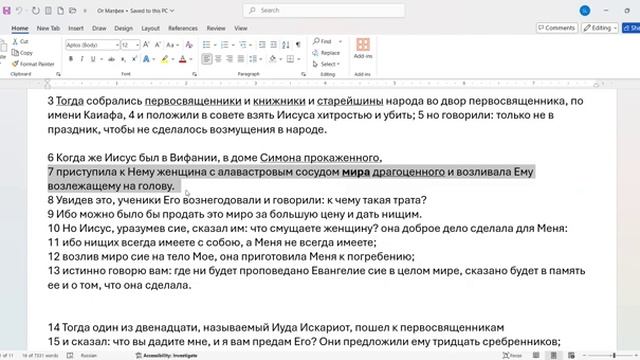640x360 pixels.
Task: Undo the last action
Action: tap(19, 11)
